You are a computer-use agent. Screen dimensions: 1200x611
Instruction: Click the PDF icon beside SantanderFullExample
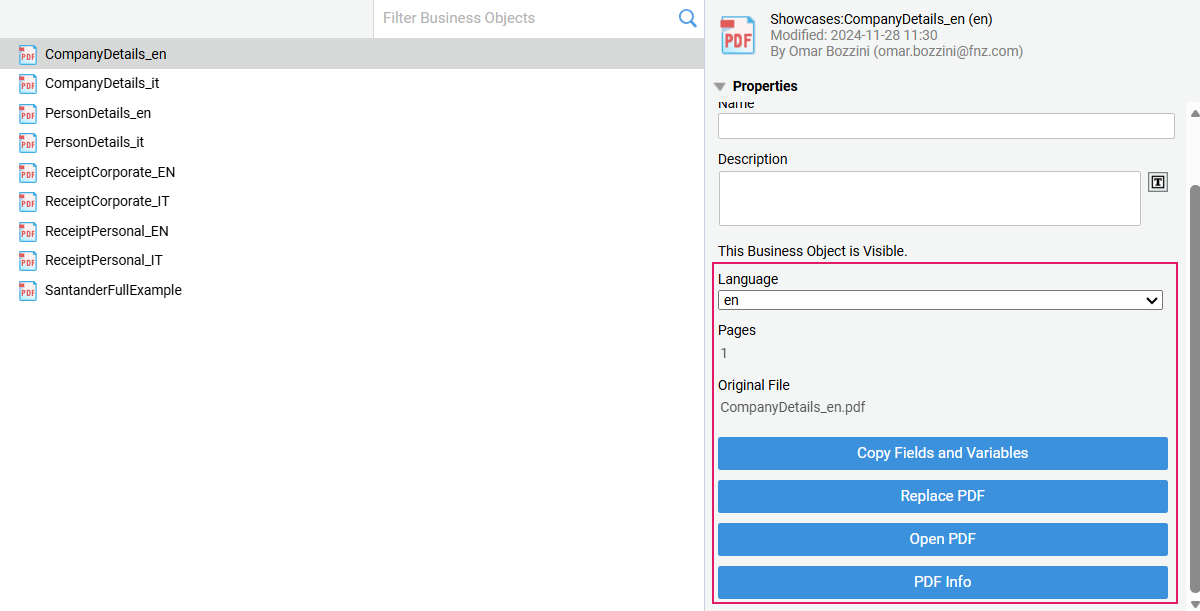28,291
